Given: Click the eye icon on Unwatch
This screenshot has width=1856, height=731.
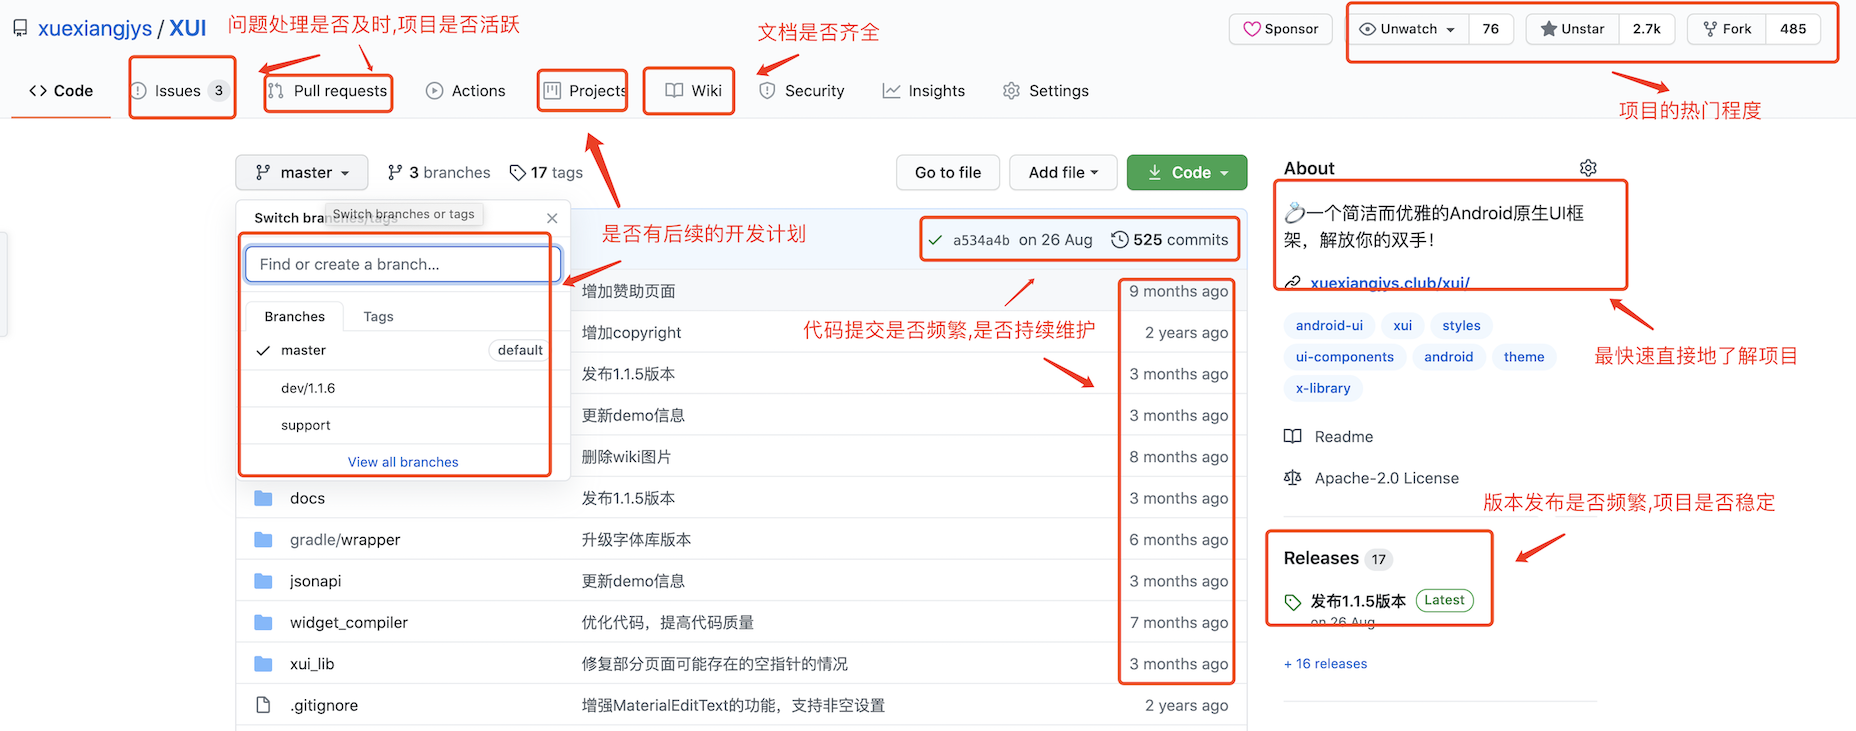Looking at the screenshot, I should click(1368, 29).
